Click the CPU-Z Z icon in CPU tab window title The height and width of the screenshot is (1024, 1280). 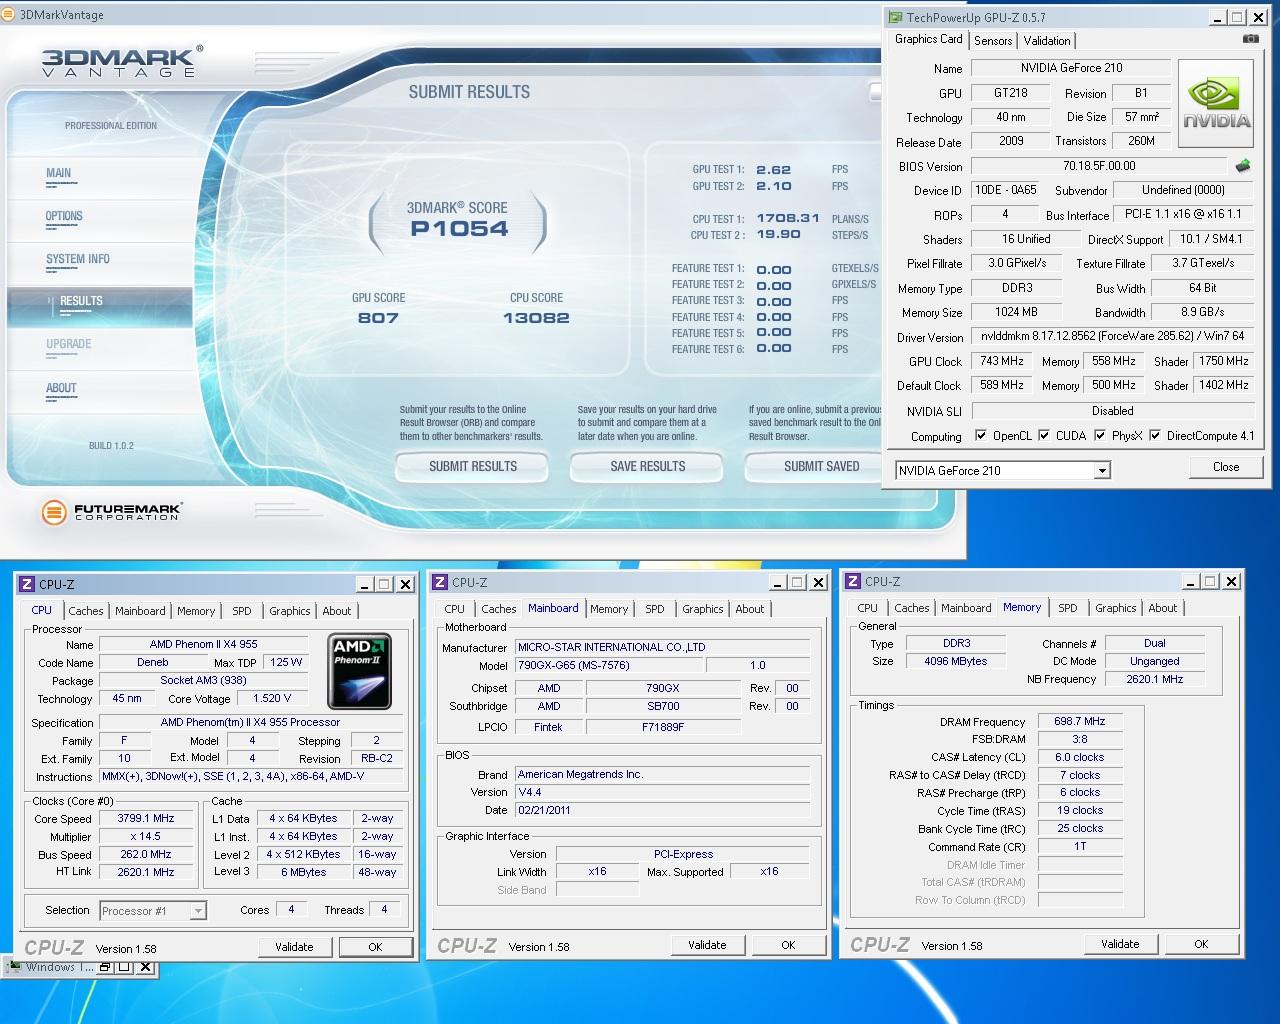[27, 584]
